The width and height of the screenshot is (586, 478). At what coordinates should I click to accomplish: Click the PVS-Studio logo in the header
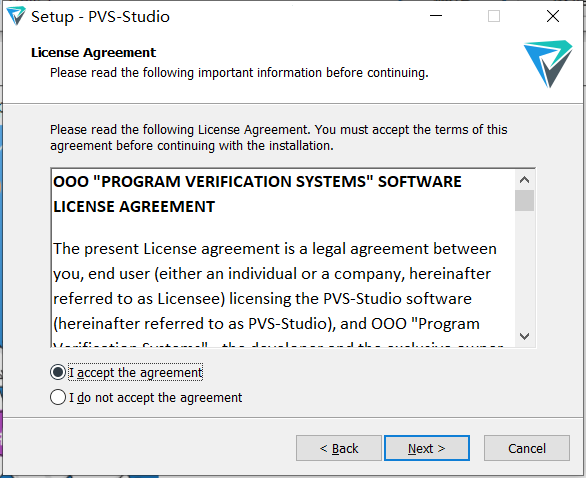pos(548,64)
